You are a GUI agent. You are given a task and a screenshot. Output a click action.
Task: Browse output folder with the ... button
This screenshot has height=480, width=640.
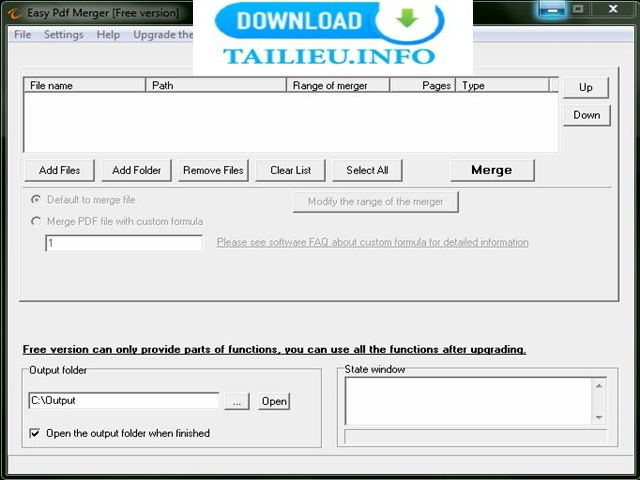tap(237, 401)
